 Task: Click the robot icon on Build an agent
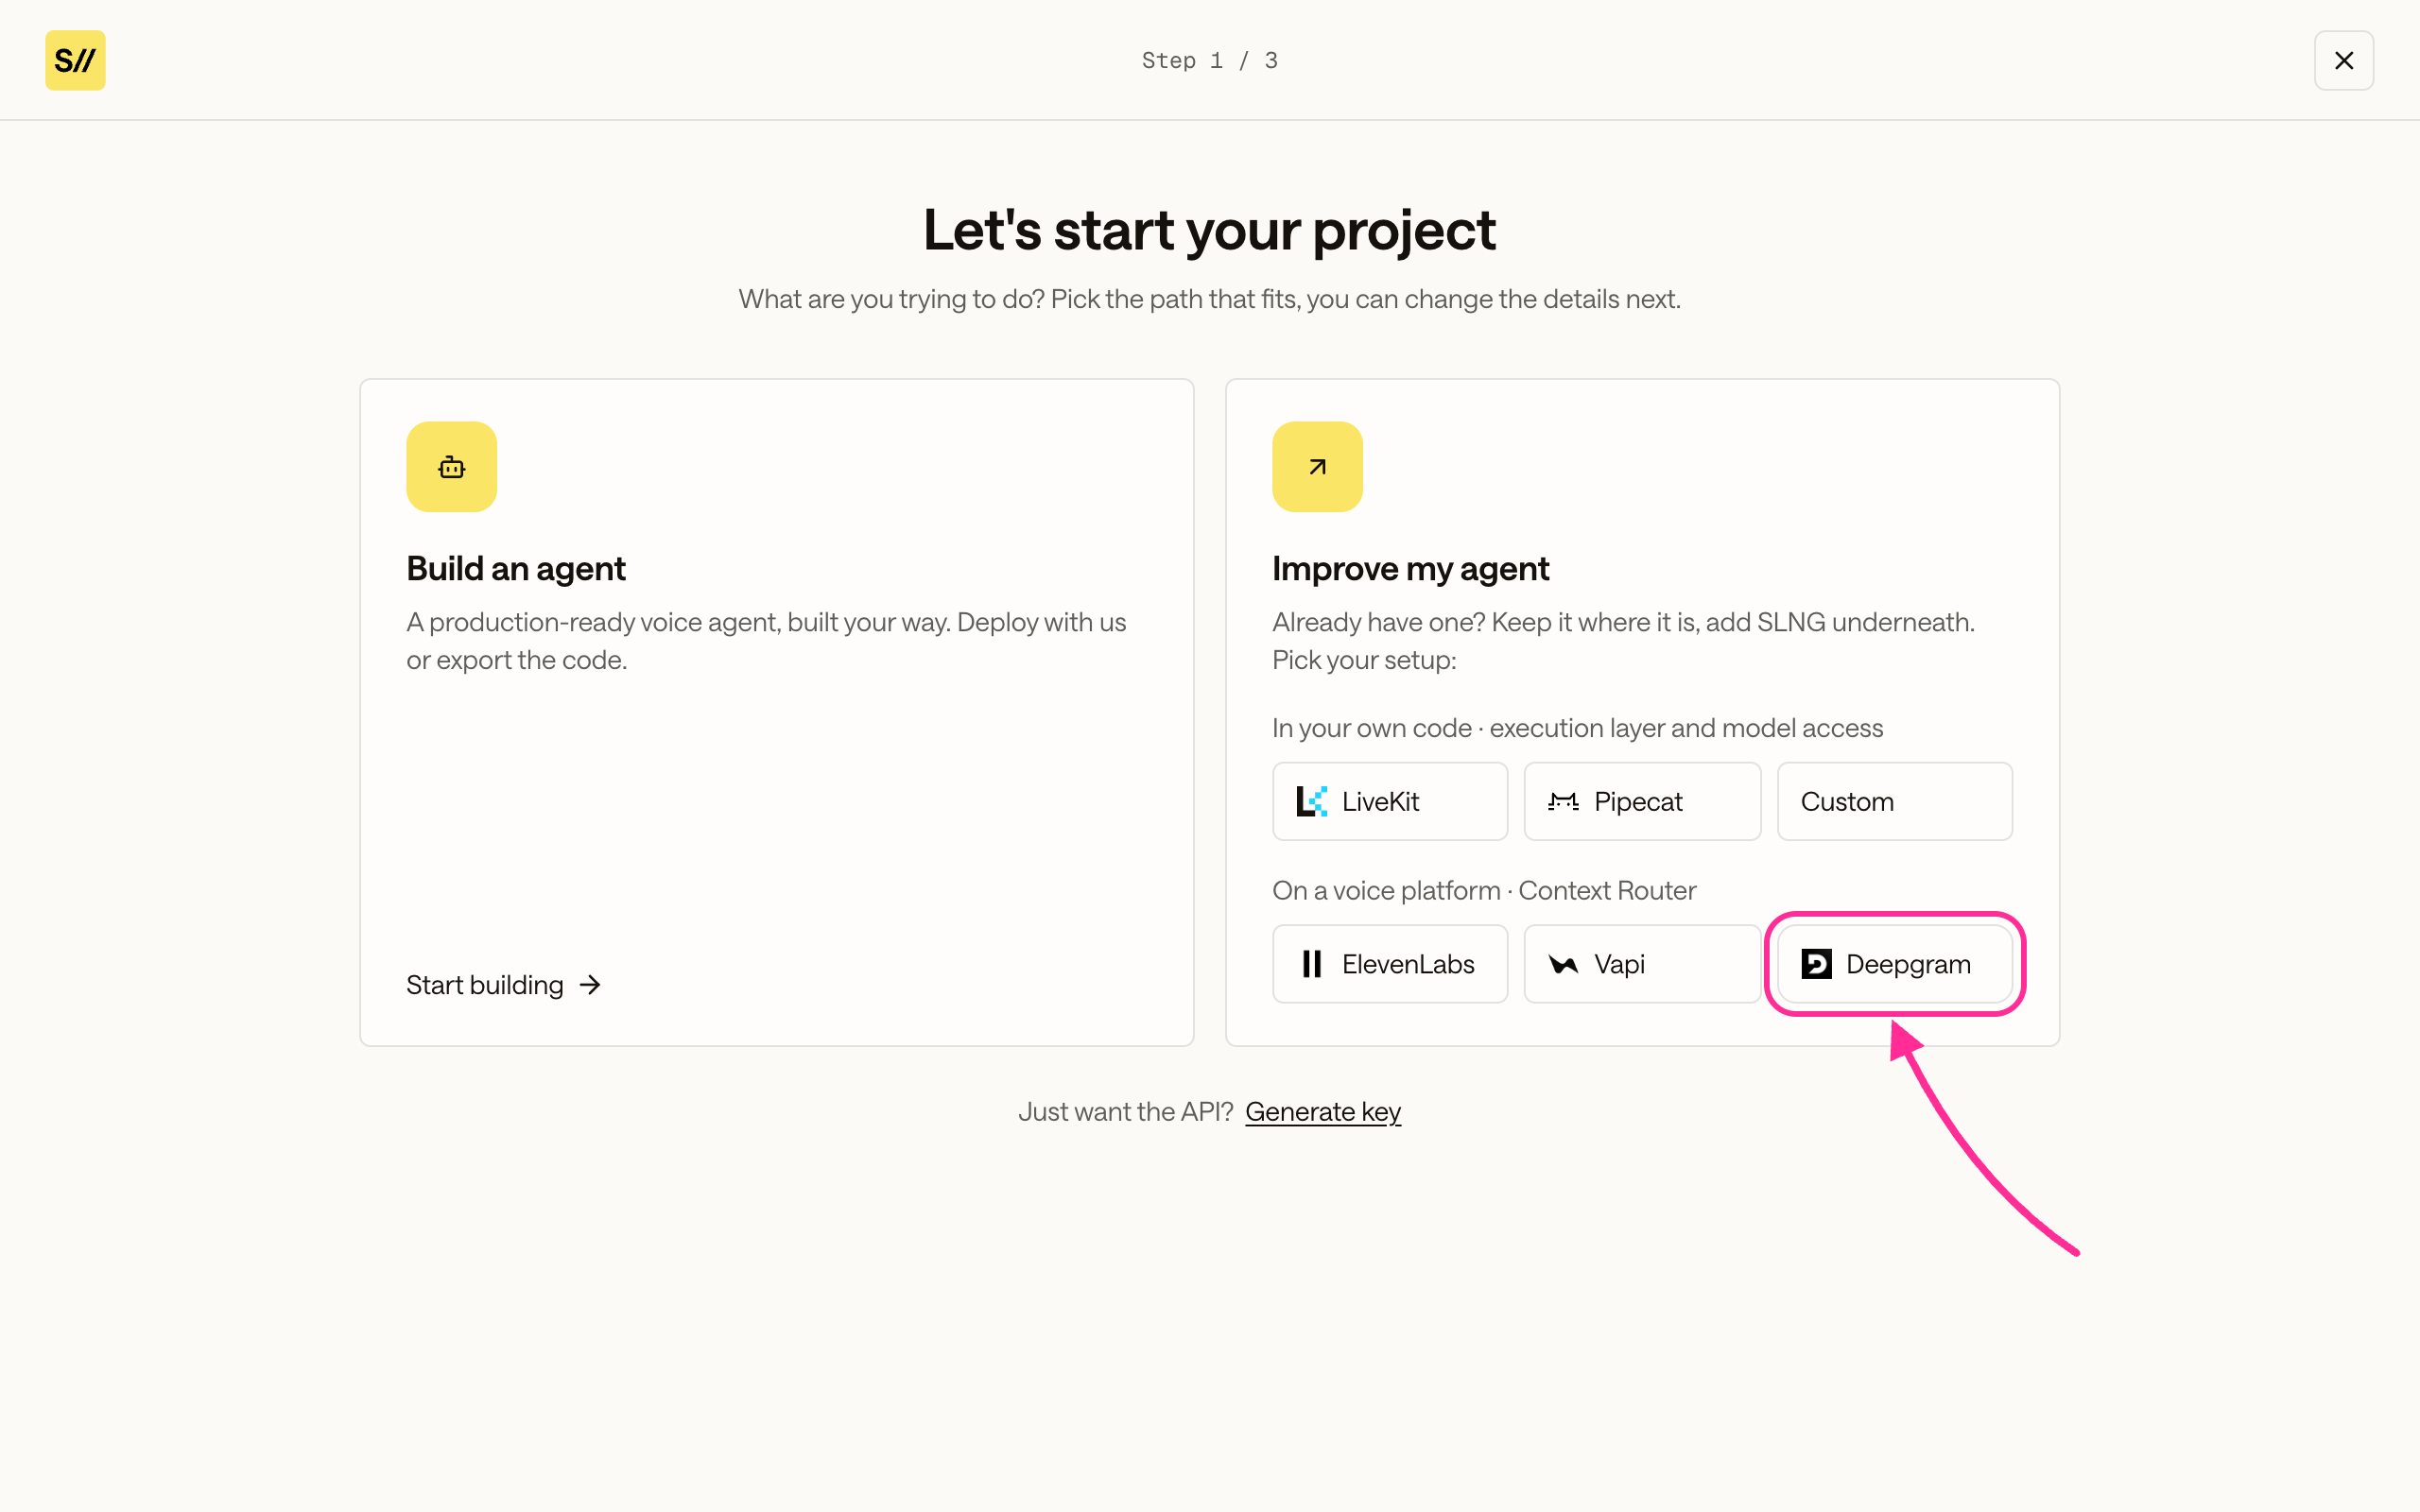451,467
